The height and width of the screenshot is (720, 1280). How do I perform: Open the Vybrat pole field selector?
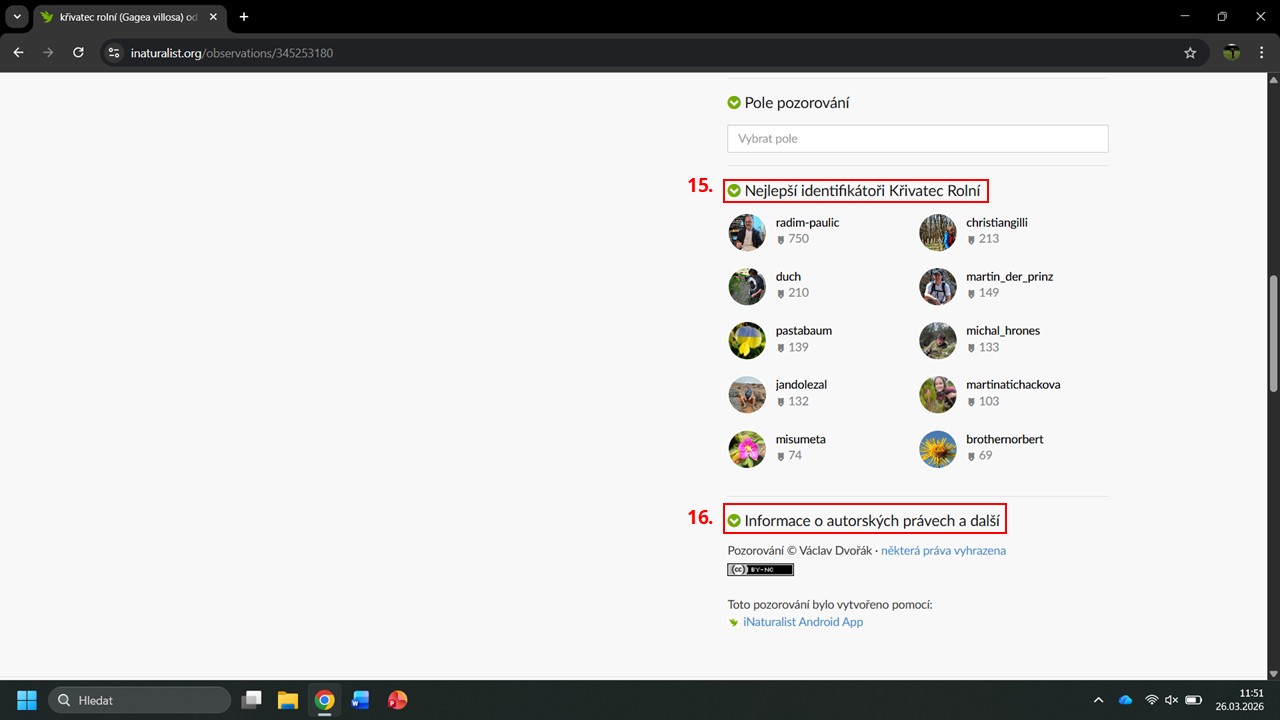tap(917, 139)
